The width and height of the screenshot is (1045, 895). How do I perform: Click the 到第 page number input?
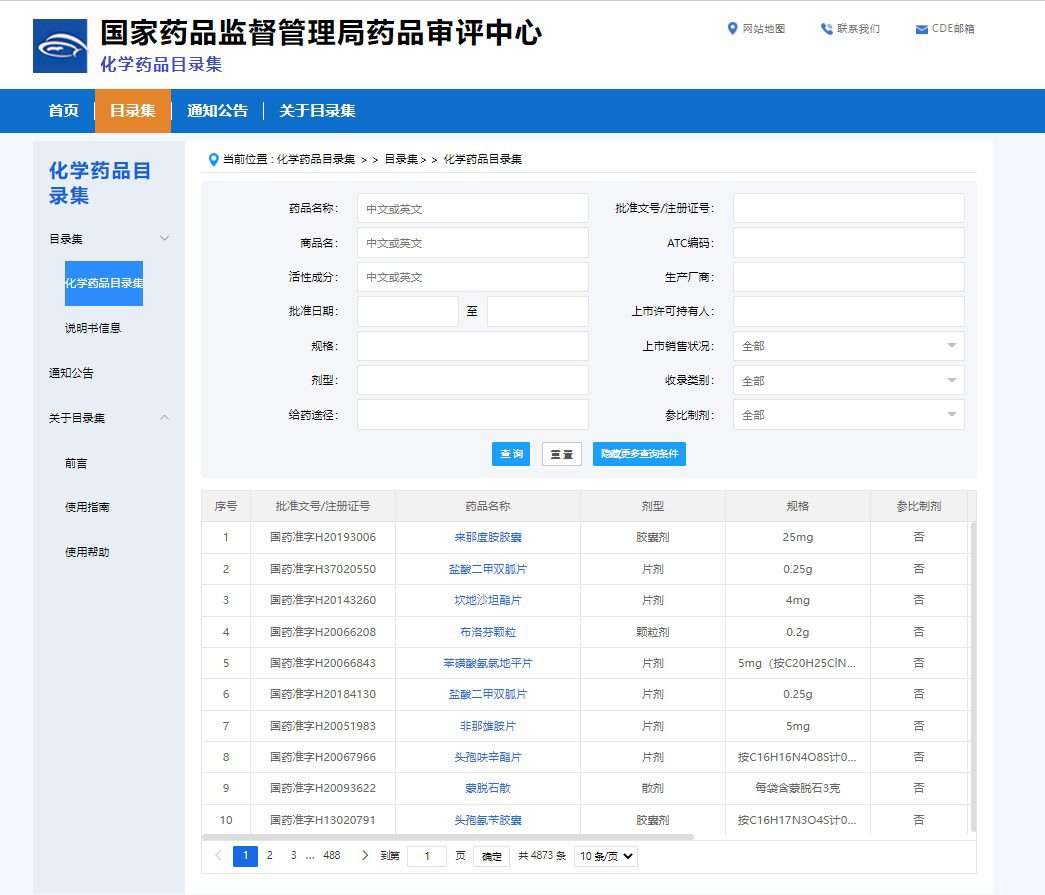point(427,856)
